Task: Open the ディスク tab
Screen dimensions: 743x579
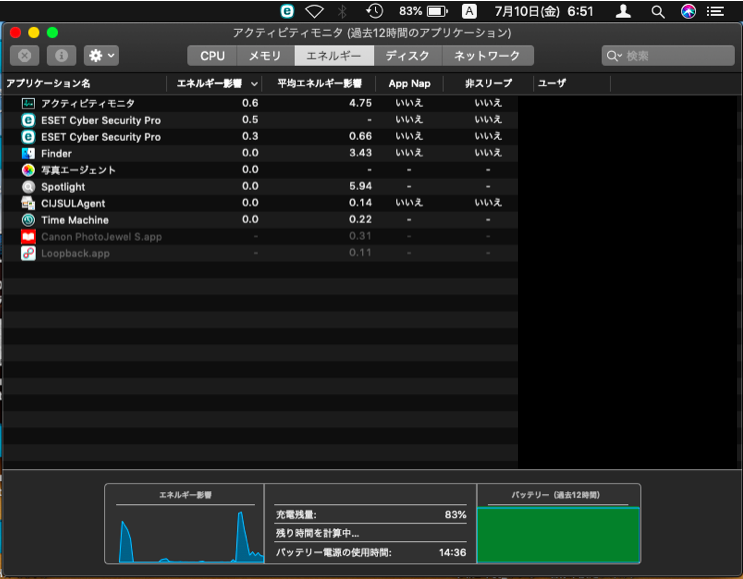Action: coord(407,56)
